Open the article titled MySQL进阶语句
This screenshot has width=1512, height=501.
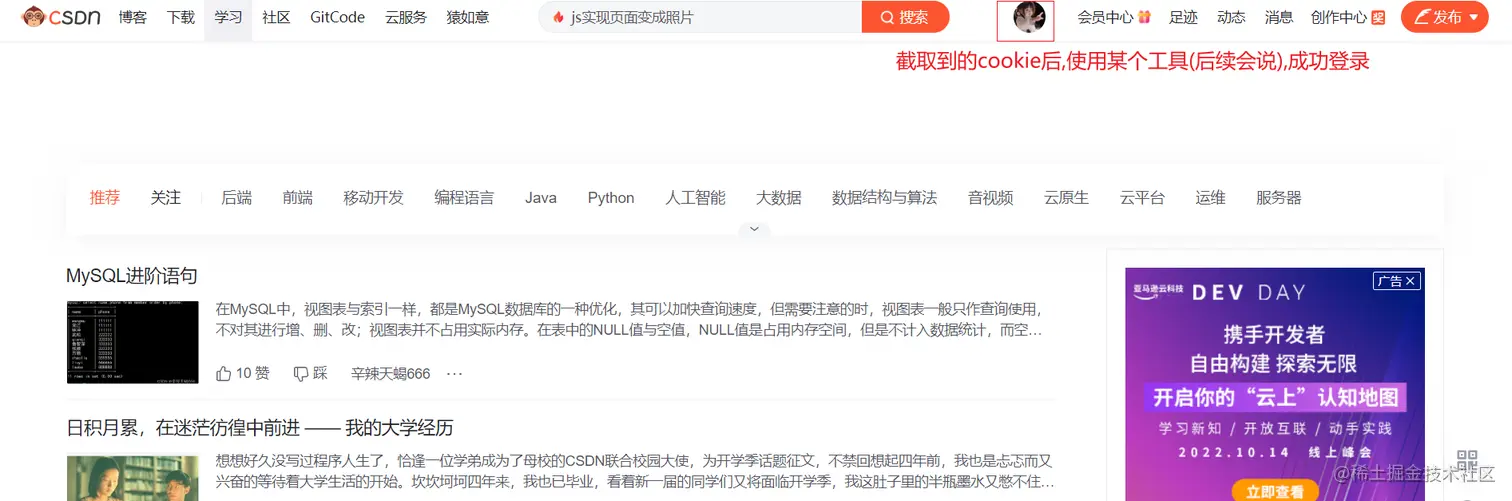coord(131,276)
